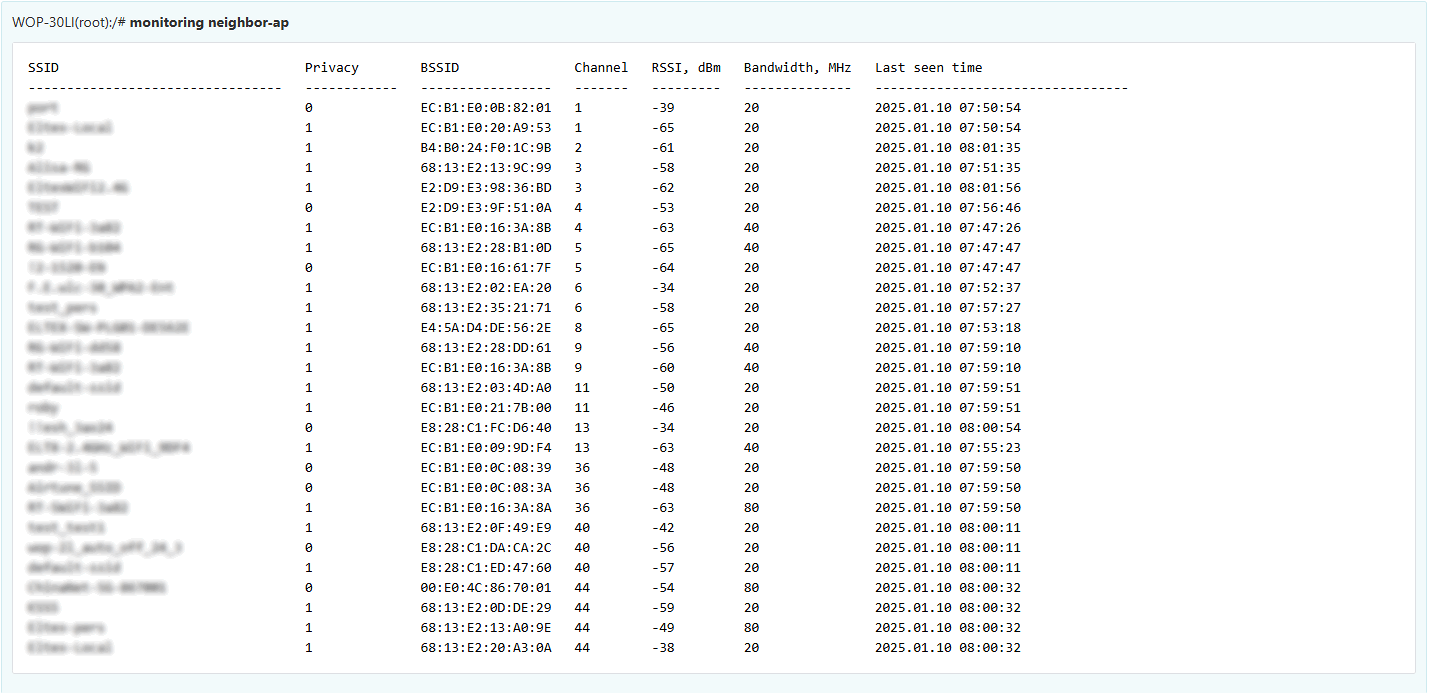Click timestamp 2025.01.10 07:55:23
The width and height of the screenshot is (1429, 693).
click(x=948, y=448)
